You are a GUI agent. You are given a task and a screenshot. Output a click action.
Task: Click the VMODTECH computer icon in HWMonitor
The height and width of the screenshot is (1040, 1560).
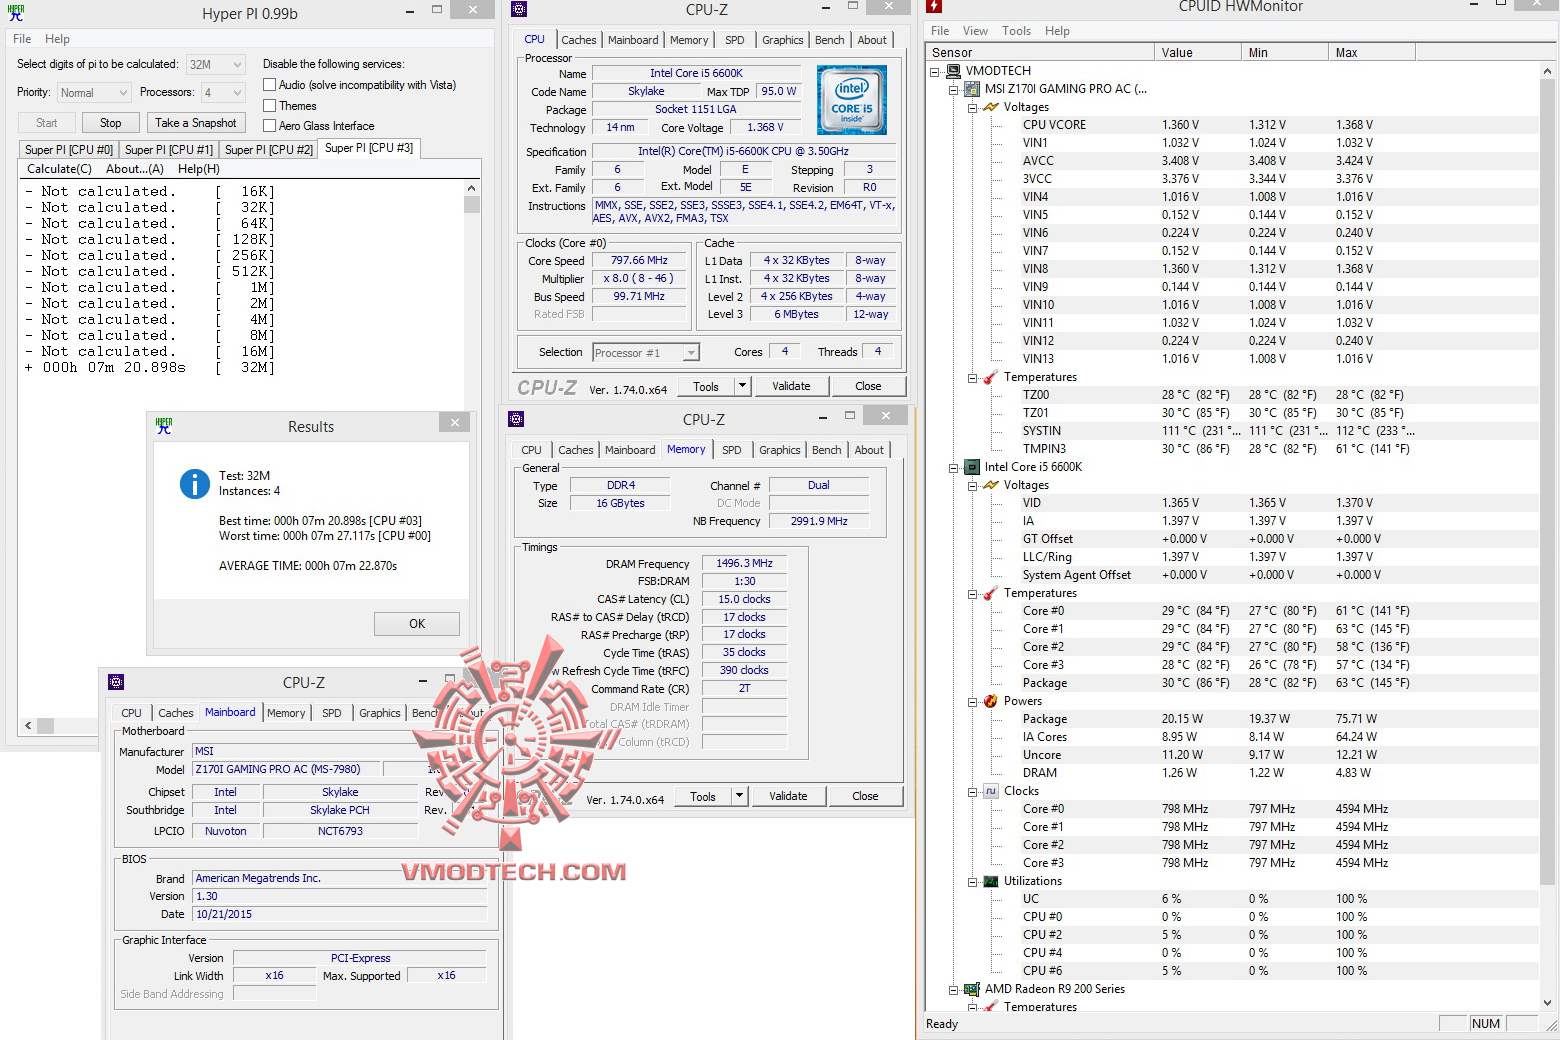953,71
